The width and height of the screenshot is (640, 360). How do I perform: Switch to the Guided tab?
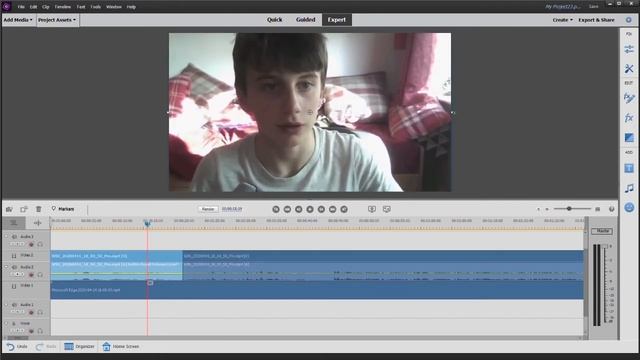[x=306, y=20]
